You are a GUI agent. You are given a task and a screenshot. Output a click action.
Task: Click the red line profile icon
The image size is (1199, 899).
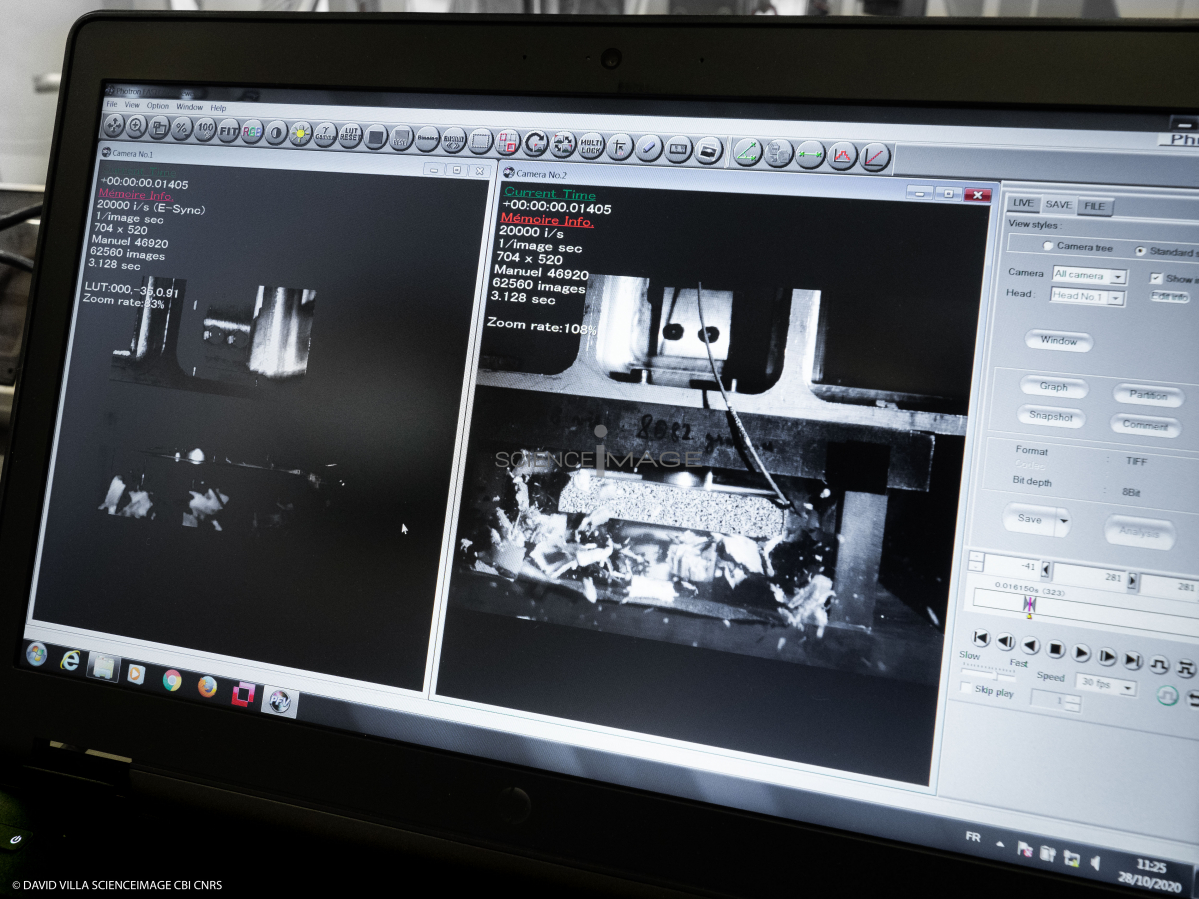875,158
